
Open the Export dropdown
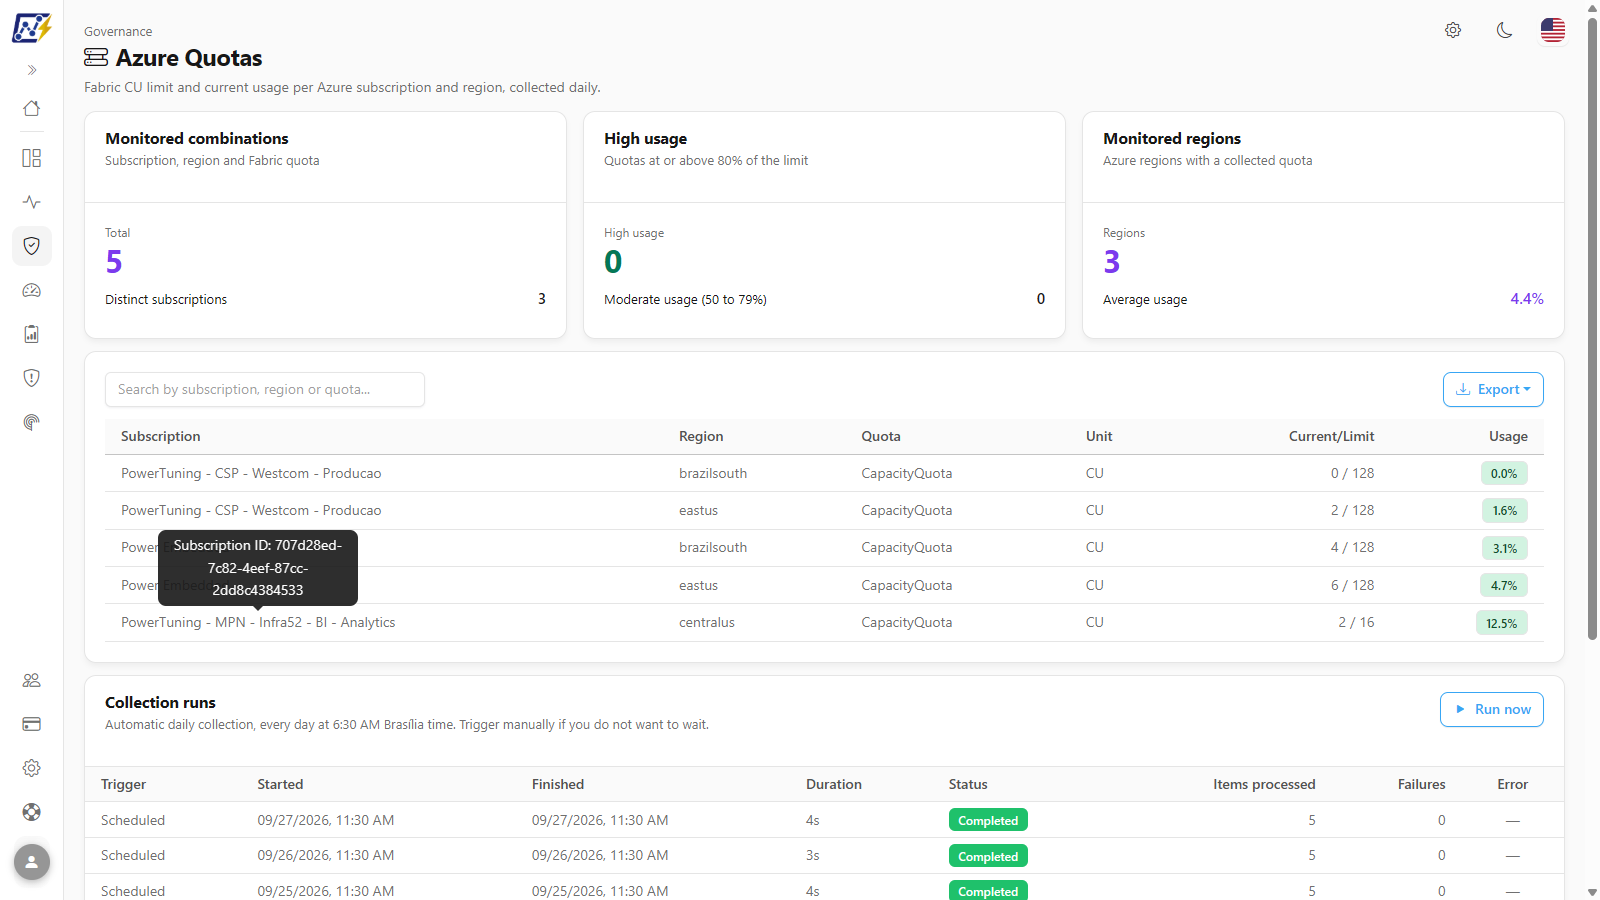(1493, 390)
